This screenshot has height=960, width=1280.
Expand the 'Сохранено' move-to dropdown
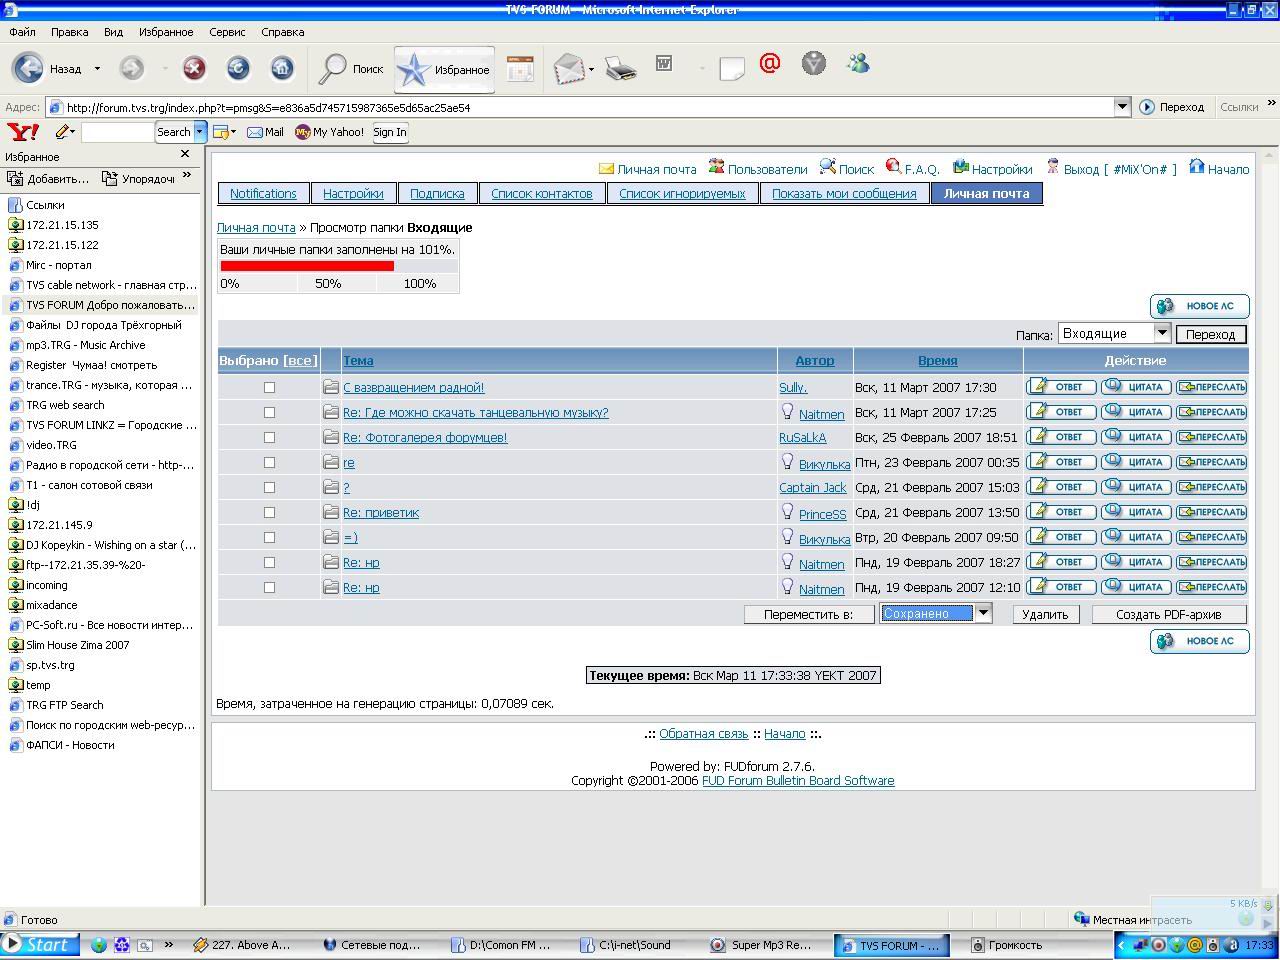(983, 613)
